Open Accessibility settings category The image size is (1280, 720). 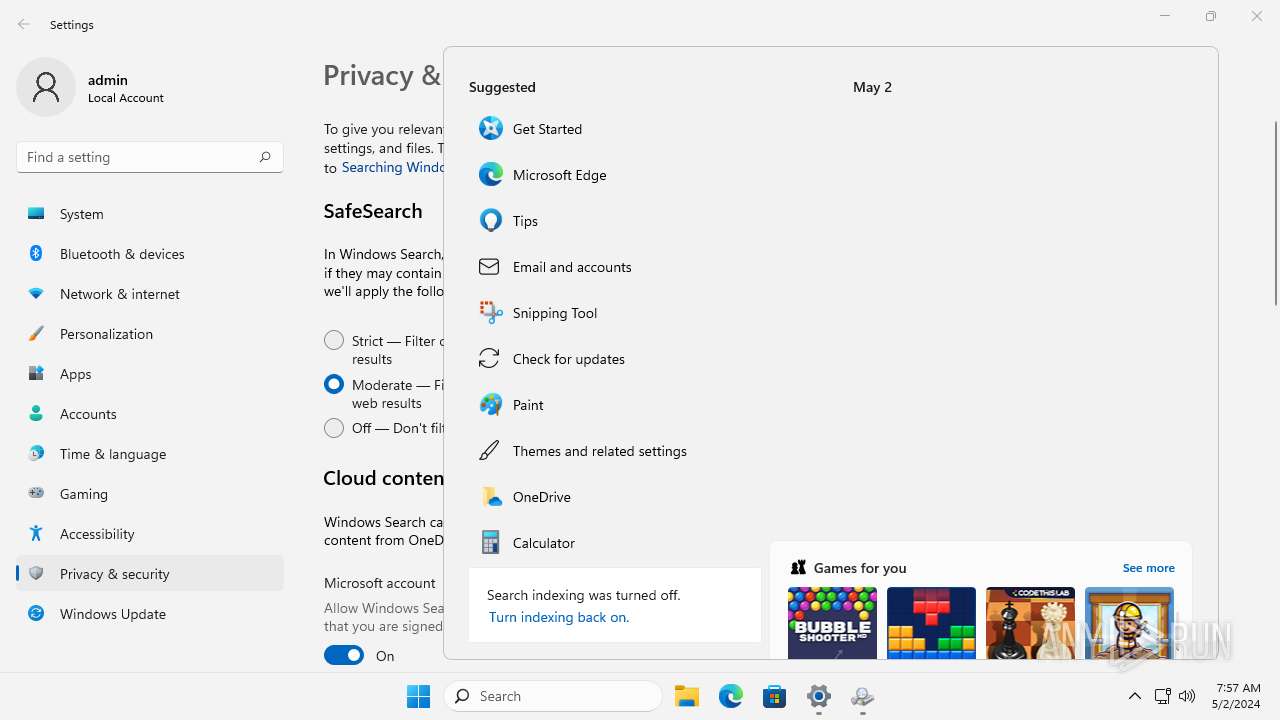(150, 534)
